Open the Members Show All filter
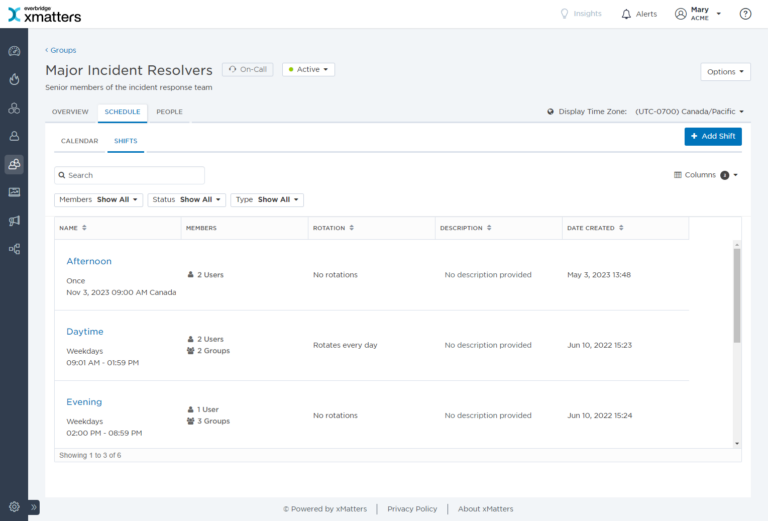This screenshot has height=521, width=768. click(x=99, y=200)
